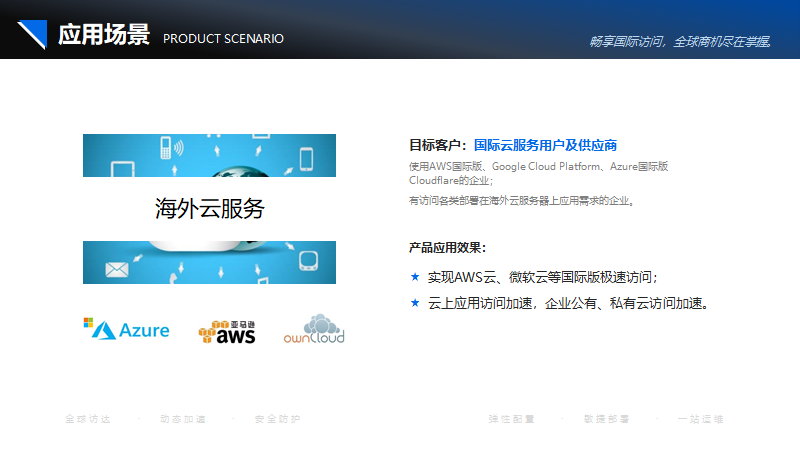Click the 海外云服务 title text
800x450 pixels.
[209, 209]
